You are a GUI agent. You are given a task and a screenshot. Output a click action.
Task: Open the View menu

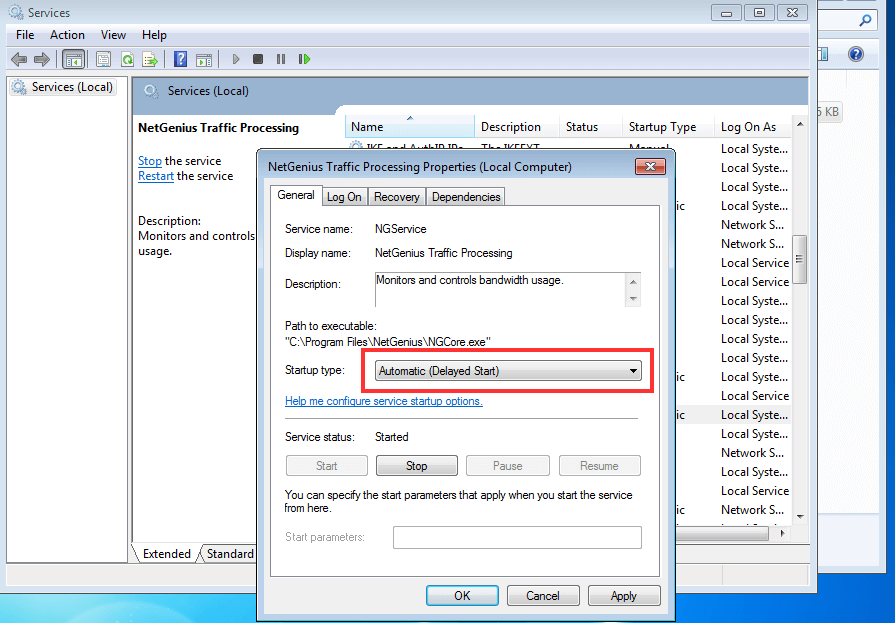click(x=113, y=35)
